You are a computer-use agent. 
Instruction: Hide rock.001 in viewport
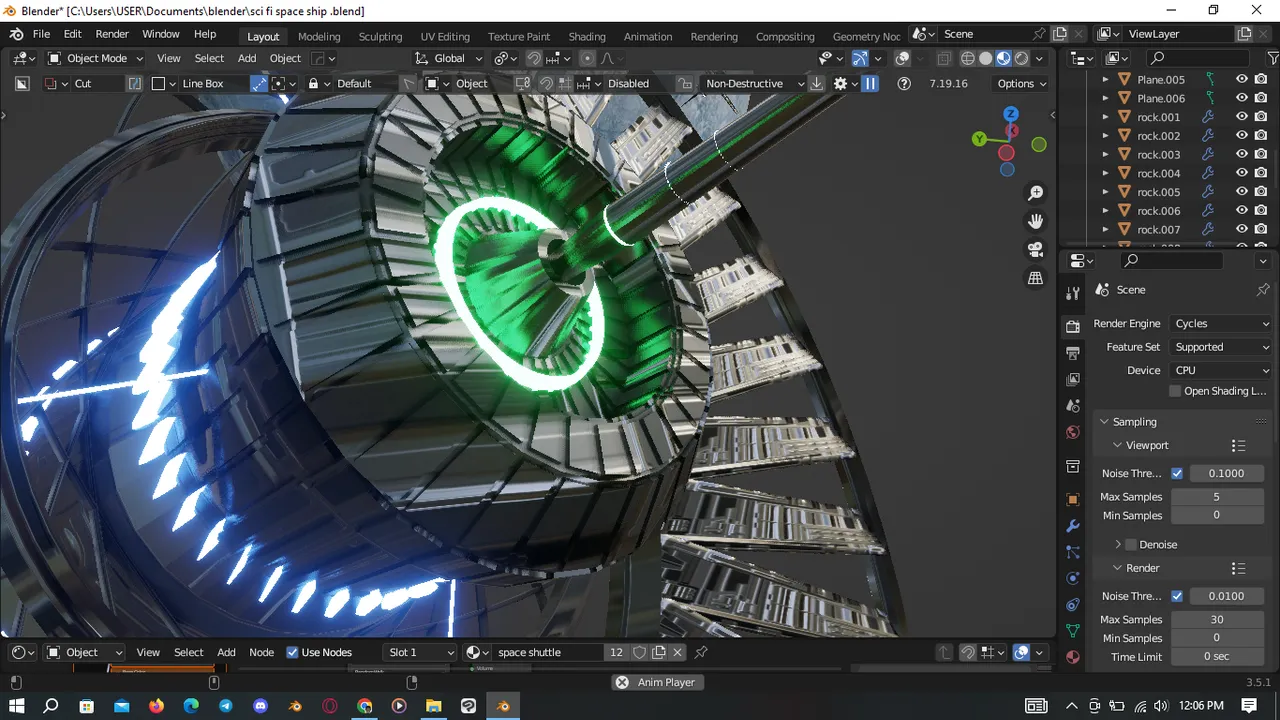(x=1242, y=117)
